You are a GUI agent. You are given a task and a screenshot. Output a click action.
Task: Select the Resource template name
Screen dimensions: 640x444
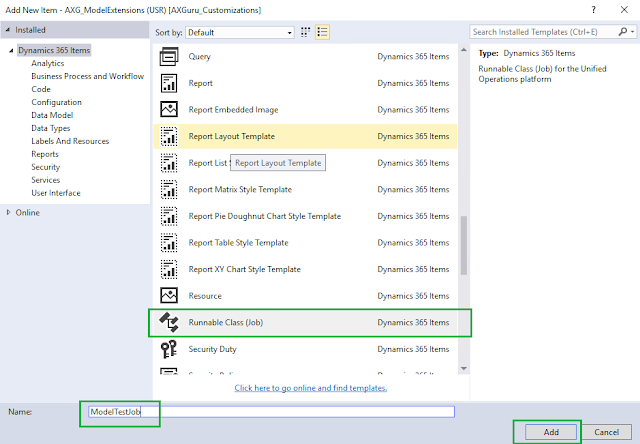click(205, 295)
